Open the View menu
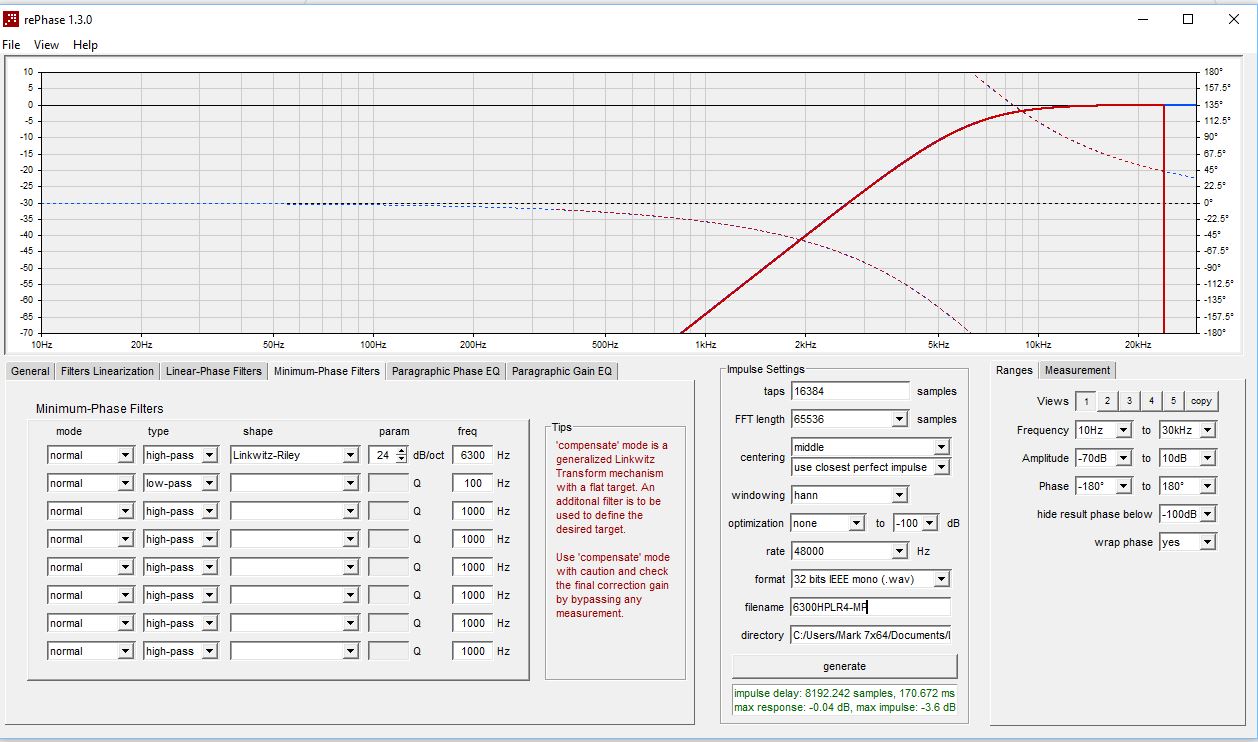1258x742 pixels. [x=46, y=45]
